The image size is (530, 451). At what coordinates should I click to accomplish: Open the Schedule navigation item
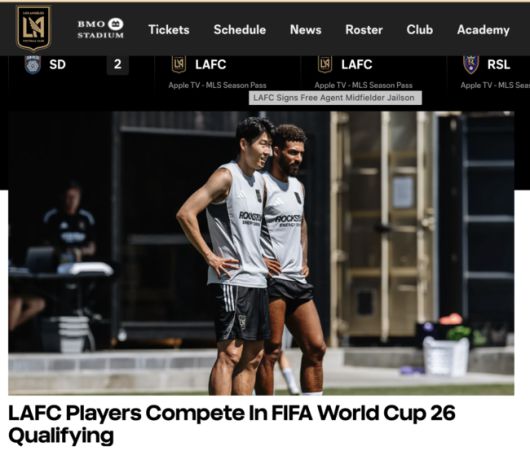pos(240,30)
